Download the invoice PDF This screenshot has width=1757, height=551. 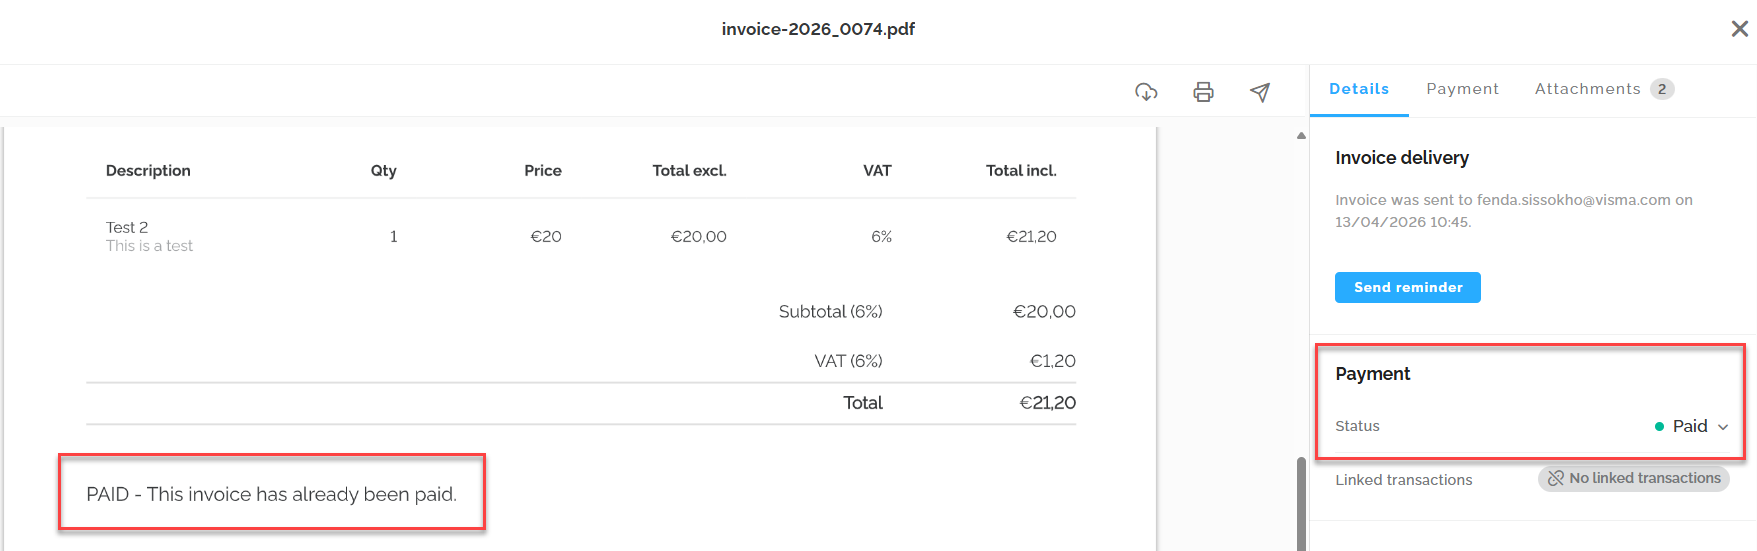click(x=1146, y=92)
